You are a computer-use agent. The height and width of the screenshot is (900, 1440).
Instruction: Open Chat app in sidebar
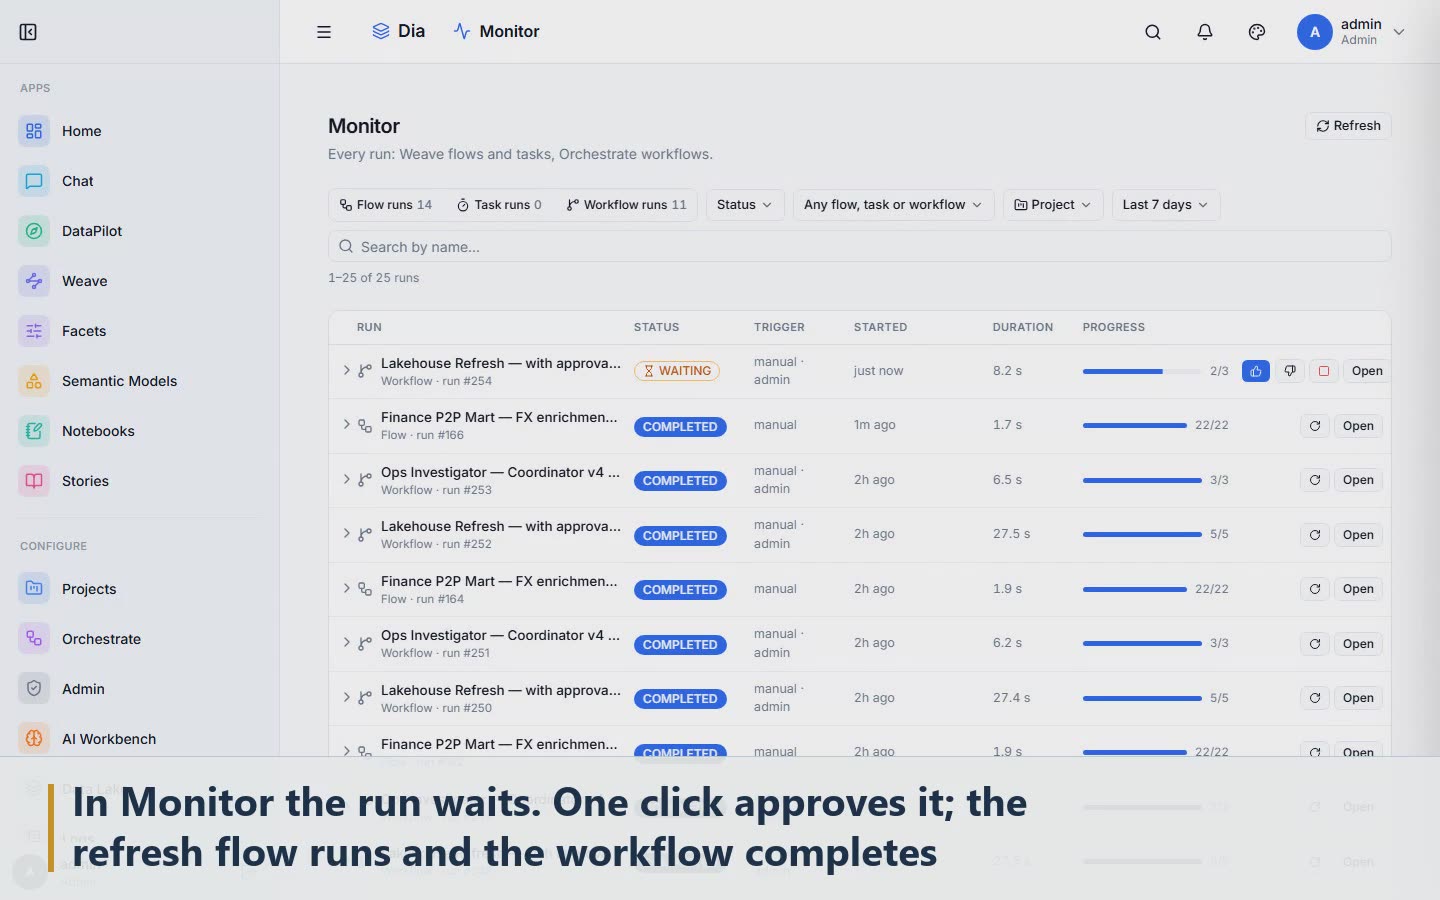pyautogui.click(x=139, y=181)
